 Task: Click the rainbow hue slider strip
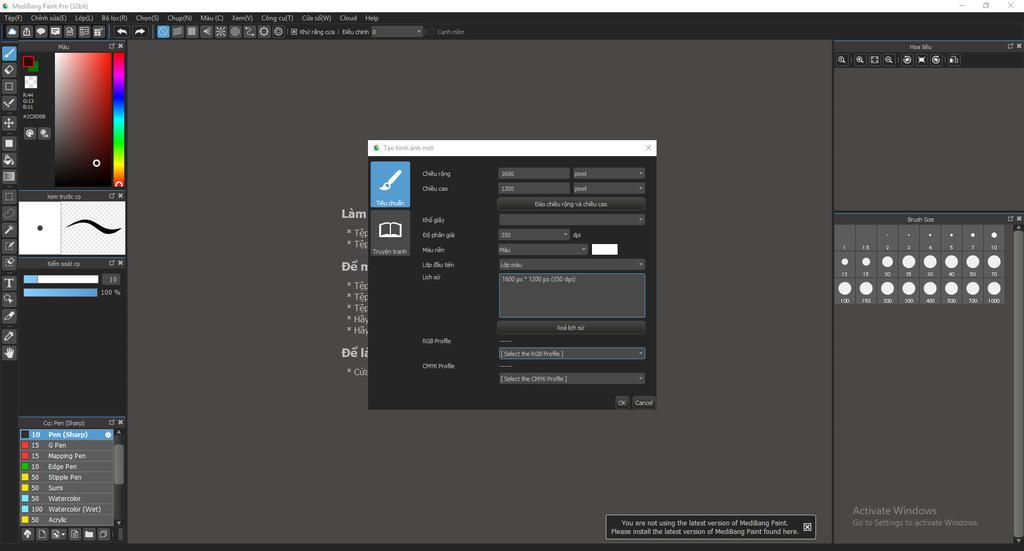pyautogui.click(x=119, y=119)
